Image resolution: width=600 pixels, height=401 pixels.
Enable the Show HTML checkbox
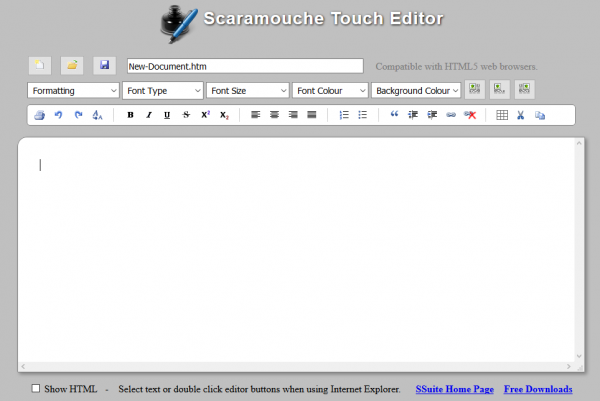[x=36, y=388]
